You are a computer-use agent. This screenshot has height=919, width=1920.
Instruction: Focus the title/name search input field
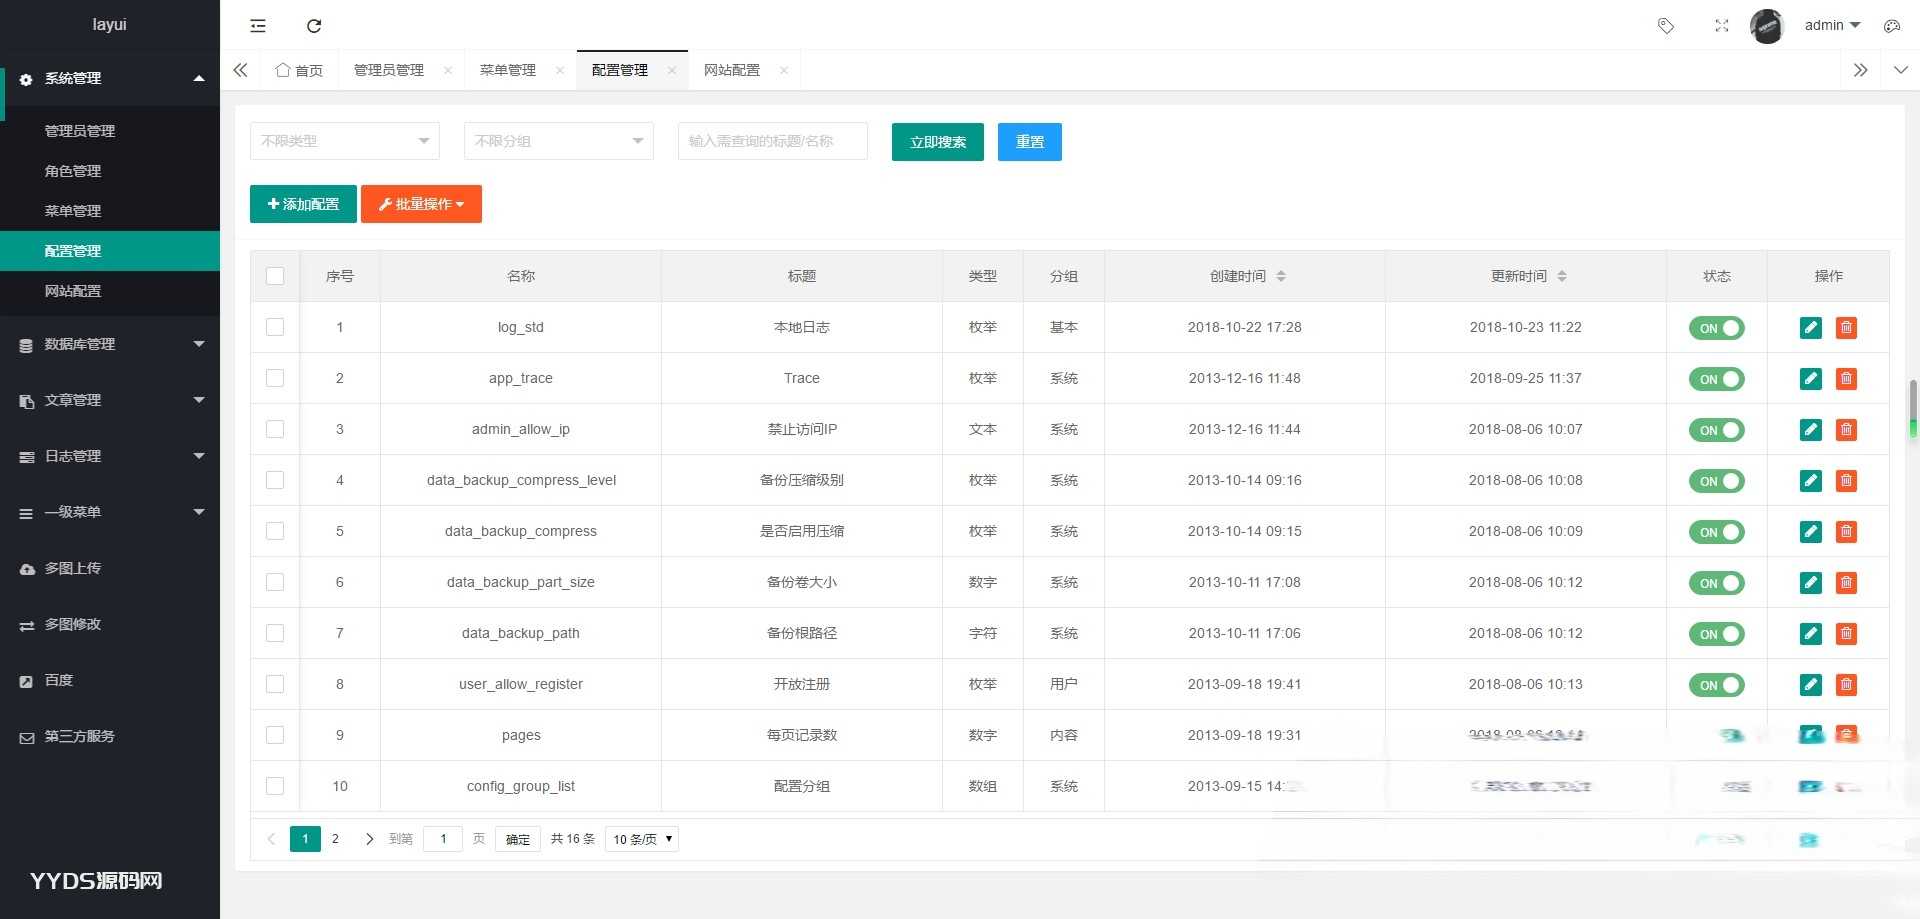(772, 141)
